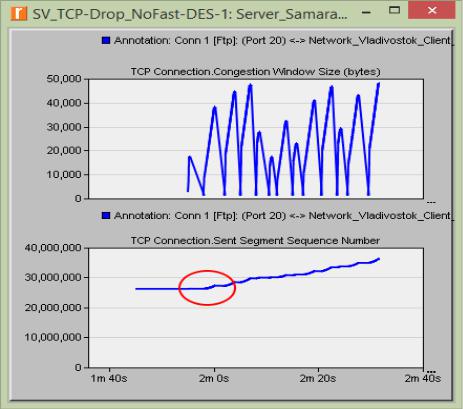463x409 pixels.
Task: Click the 10,000 y-axis label of top graph
Action: (x=64, y=175)
